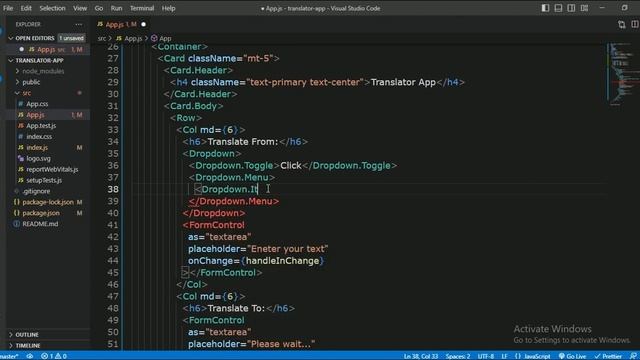This screenshot has height=360, width=640.
Task: Open App.test.js in explorer
Action: pyautogui.click(x=41, y=126)
